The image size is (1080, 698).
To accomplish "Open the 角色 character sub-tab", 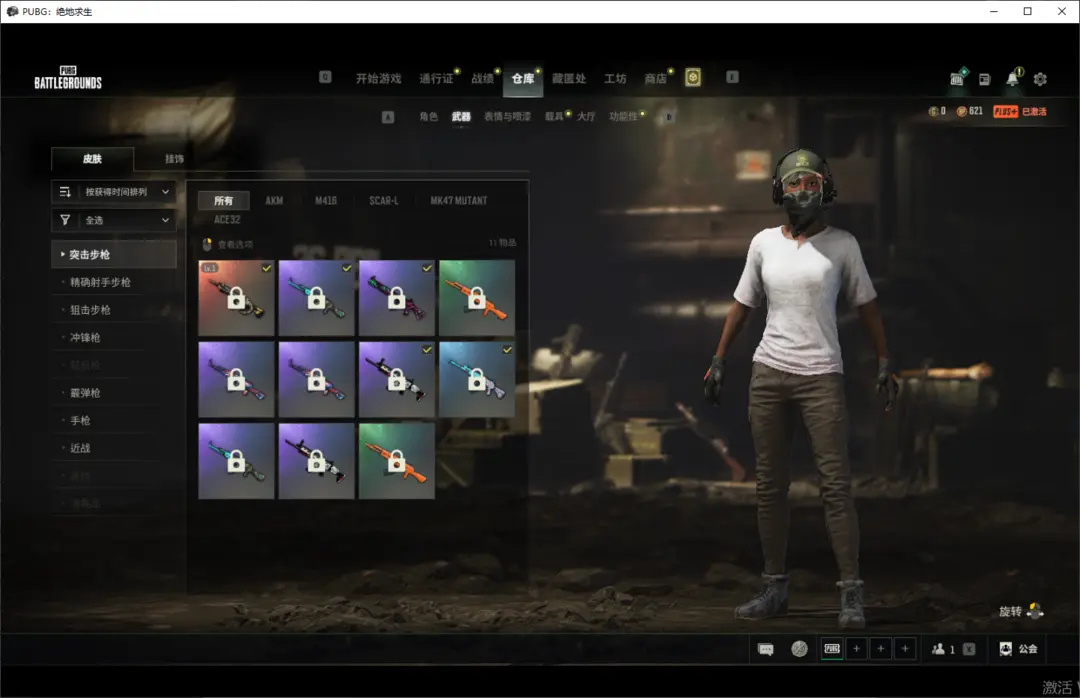I will [x=428, y=117].
